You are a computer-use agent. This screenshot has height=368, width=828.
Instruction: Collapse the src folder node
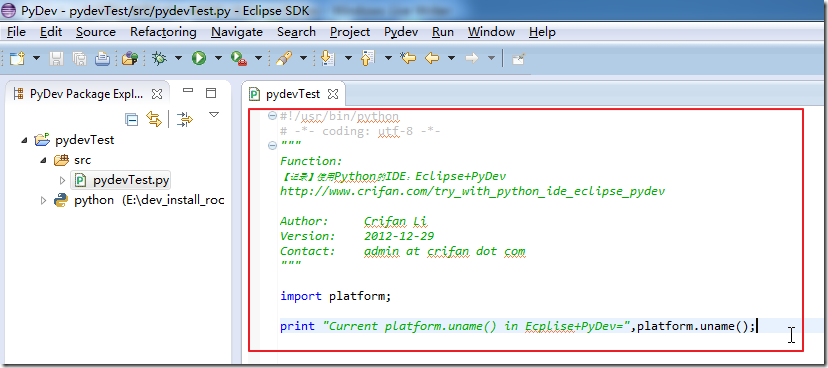pyautogui.click(x=44, y=161)
